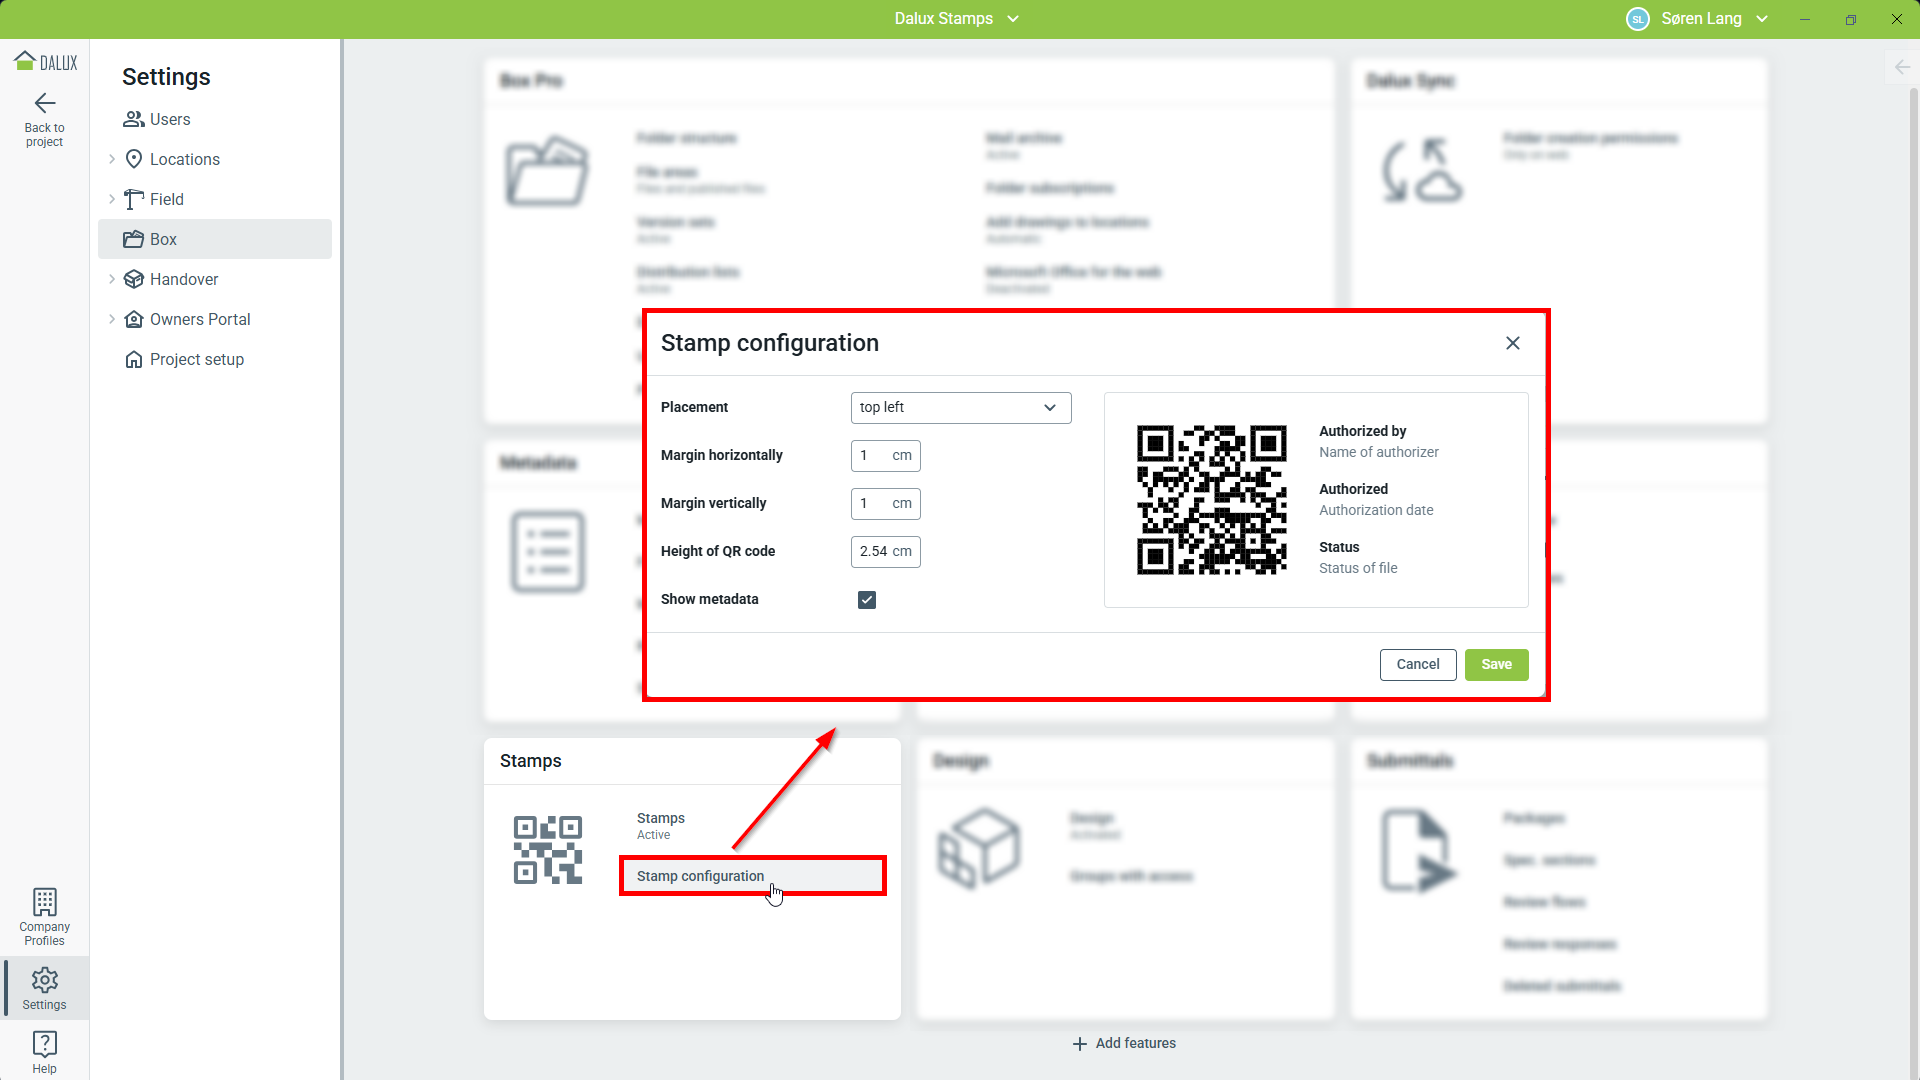
Task: Open Help question mark icon
Action: pos(45,1044)
